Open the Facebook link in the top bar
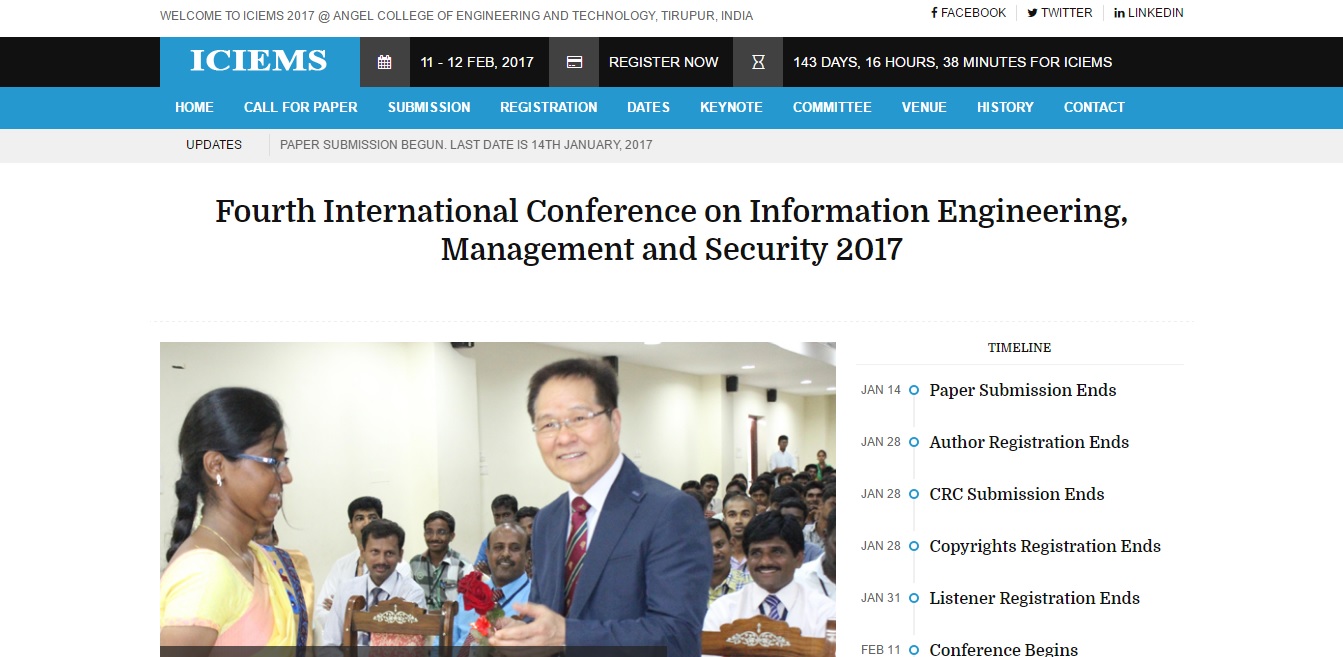The height and width of the screenshot is (657, 1343). pos(968,13)
